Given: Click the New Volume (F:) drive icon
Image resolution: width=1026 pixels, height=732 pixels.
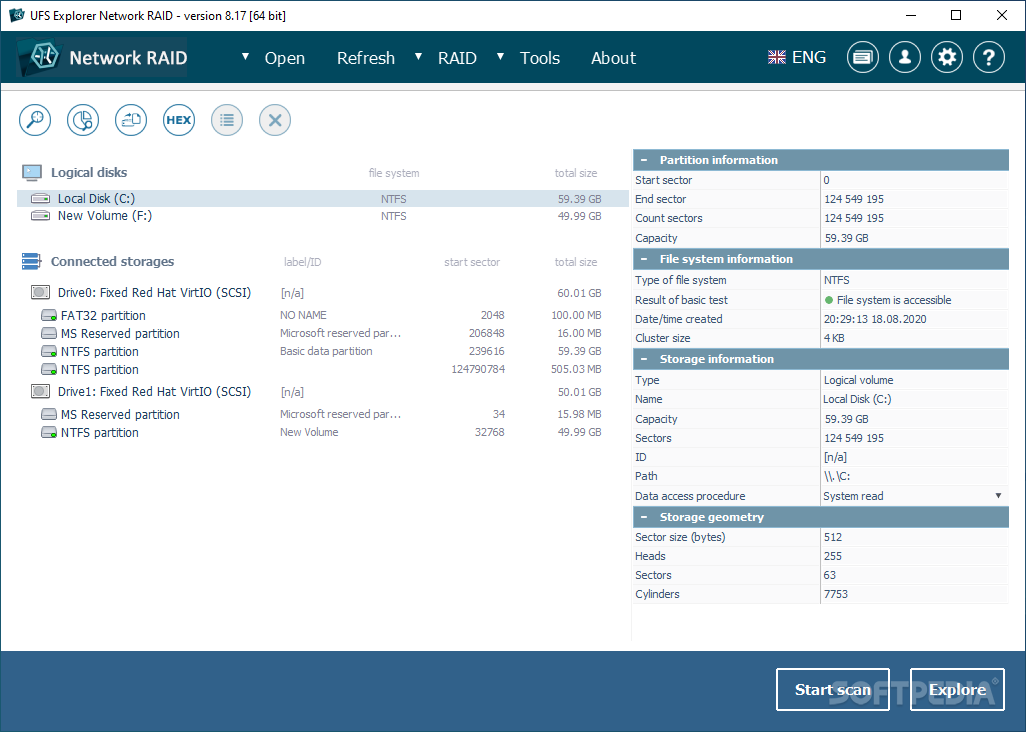Looking at the screenshot, I should pos(41,215).
